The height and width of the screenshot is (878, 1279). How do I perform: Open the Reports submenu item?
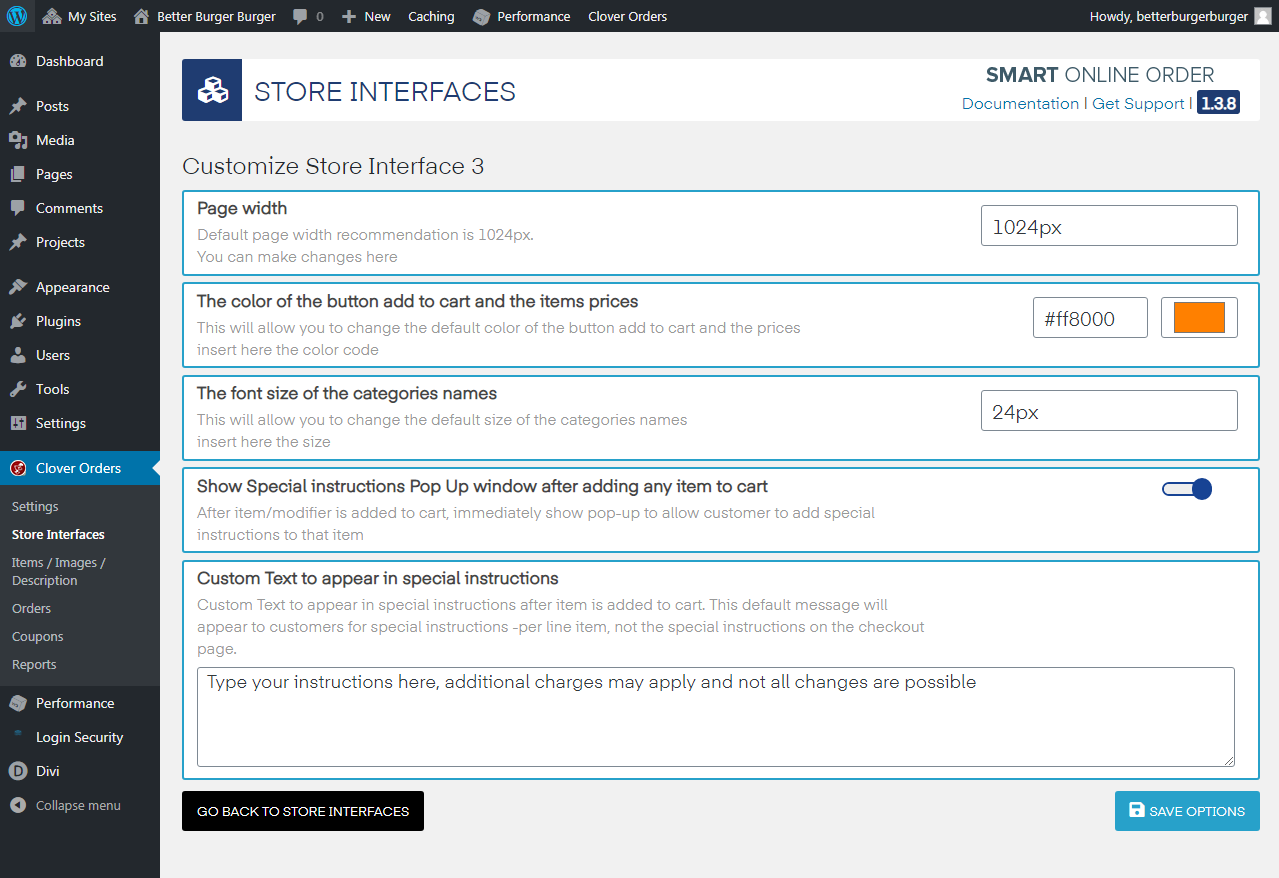(x=34, y=665)
